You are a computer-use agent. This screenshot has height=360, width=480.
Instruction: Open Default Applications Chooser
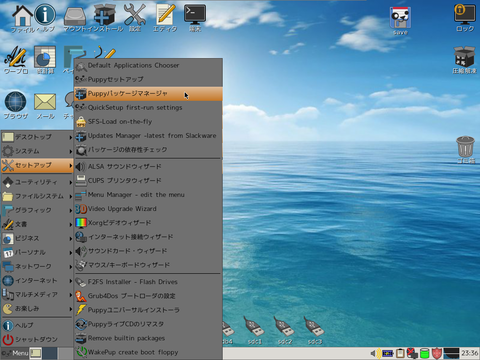coord(148,66)
